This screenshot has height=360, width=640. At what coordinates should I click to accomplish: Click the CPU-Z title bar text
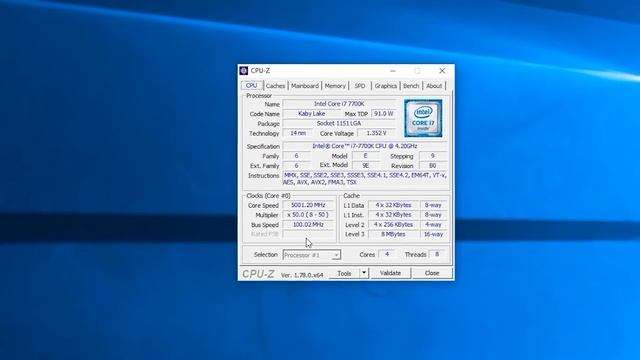(260, 71)
